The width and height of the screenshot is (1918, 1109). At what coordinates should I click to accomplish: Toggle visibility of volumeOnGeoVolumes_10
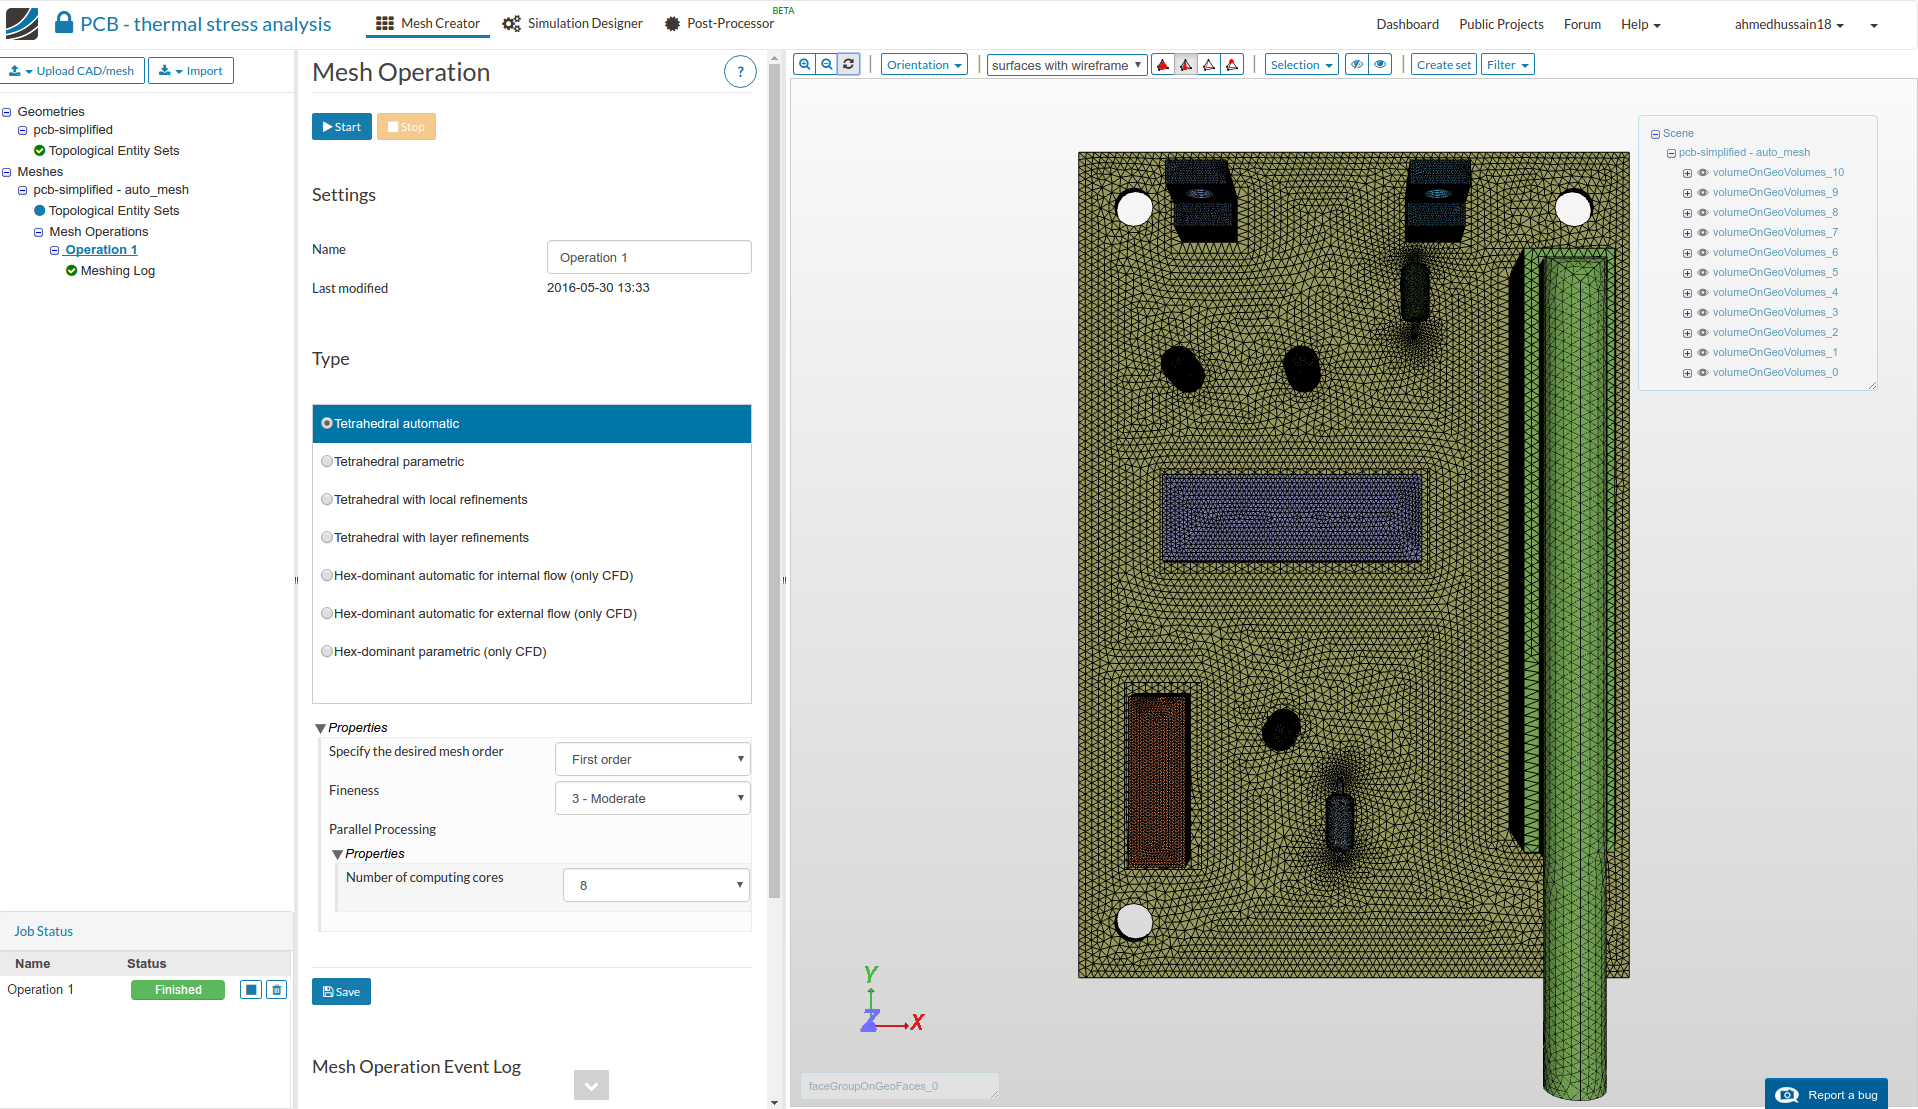(x=1703, y=173)
